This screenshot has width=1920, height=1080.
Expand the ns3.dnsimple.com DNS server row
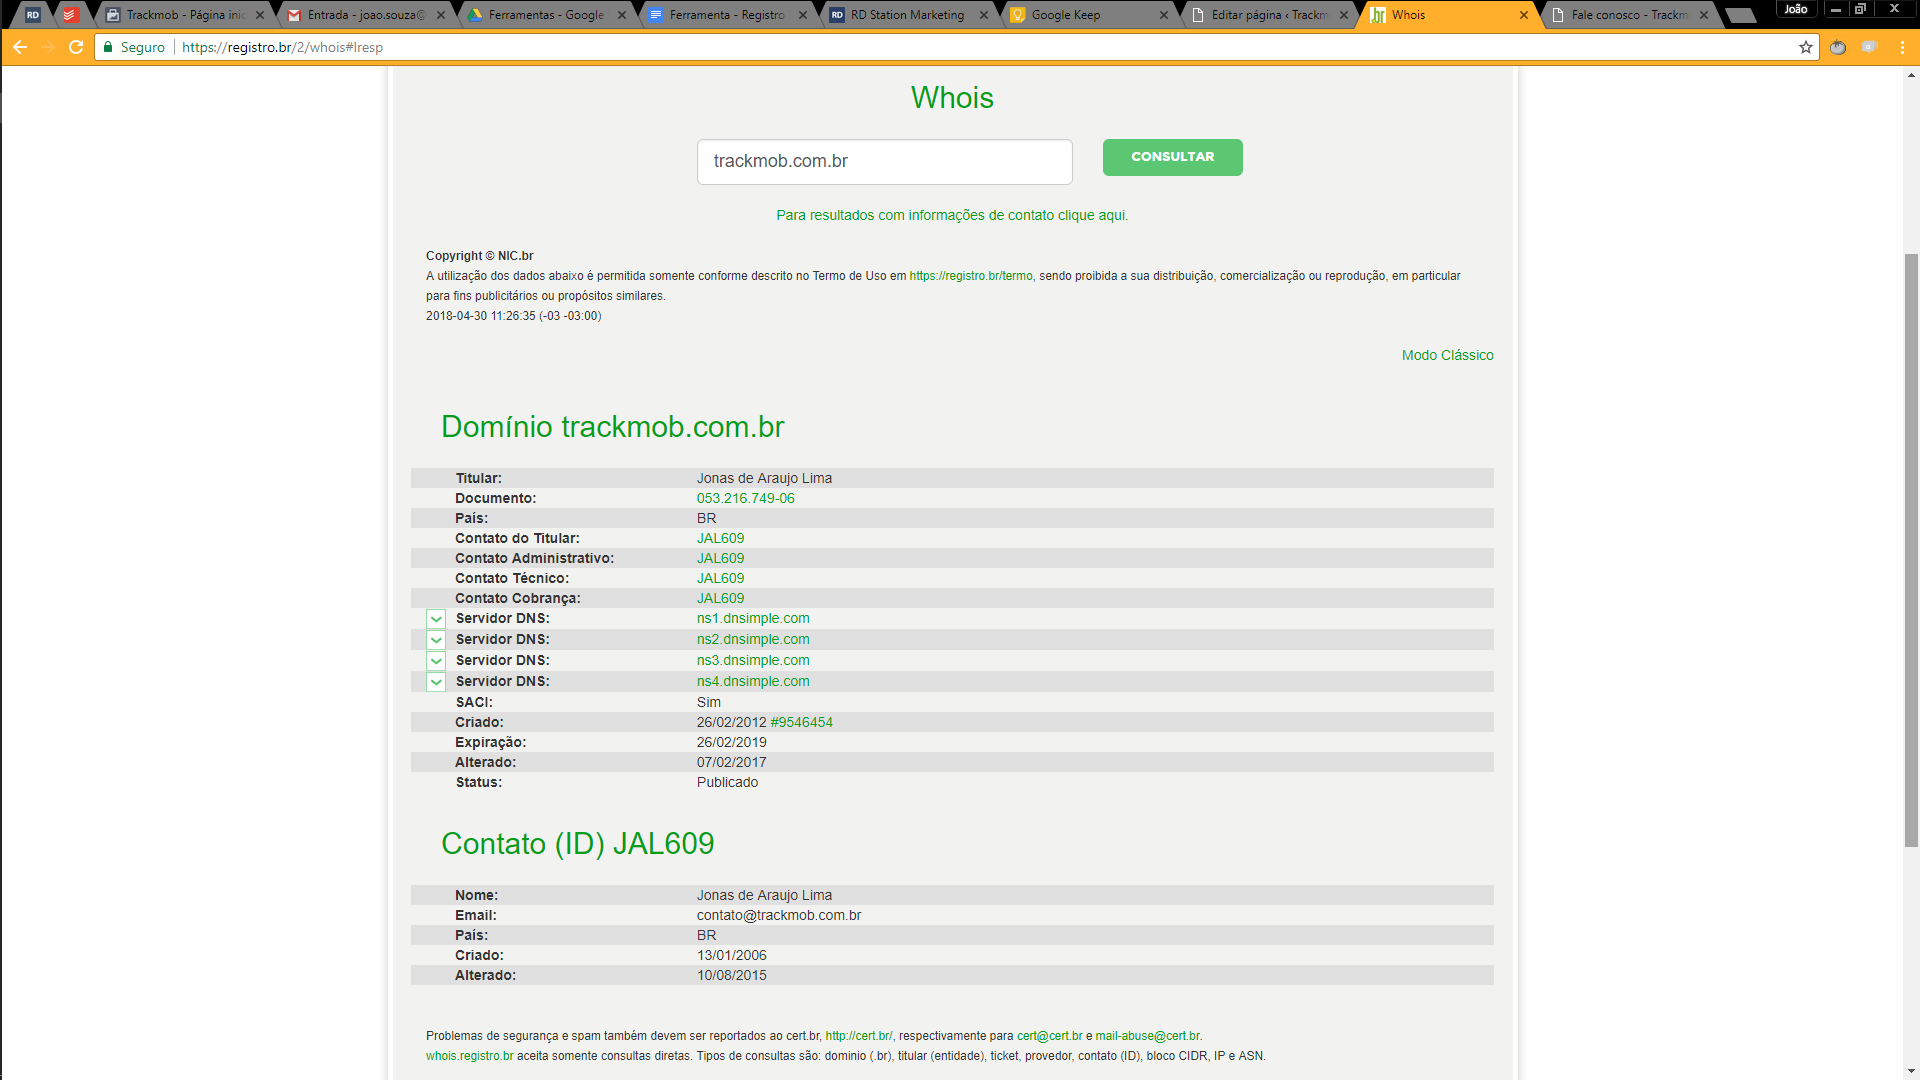pyautogui.click(x=436, y=661)
